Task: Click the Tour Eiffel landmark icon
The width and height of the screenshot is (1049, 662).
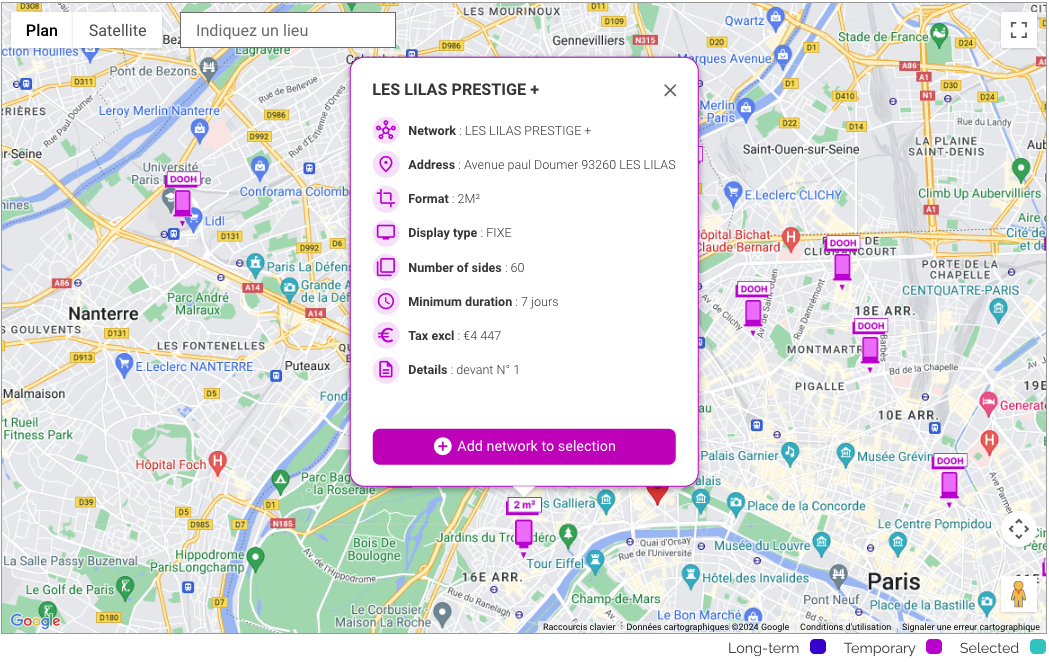Action: (595, 562)
